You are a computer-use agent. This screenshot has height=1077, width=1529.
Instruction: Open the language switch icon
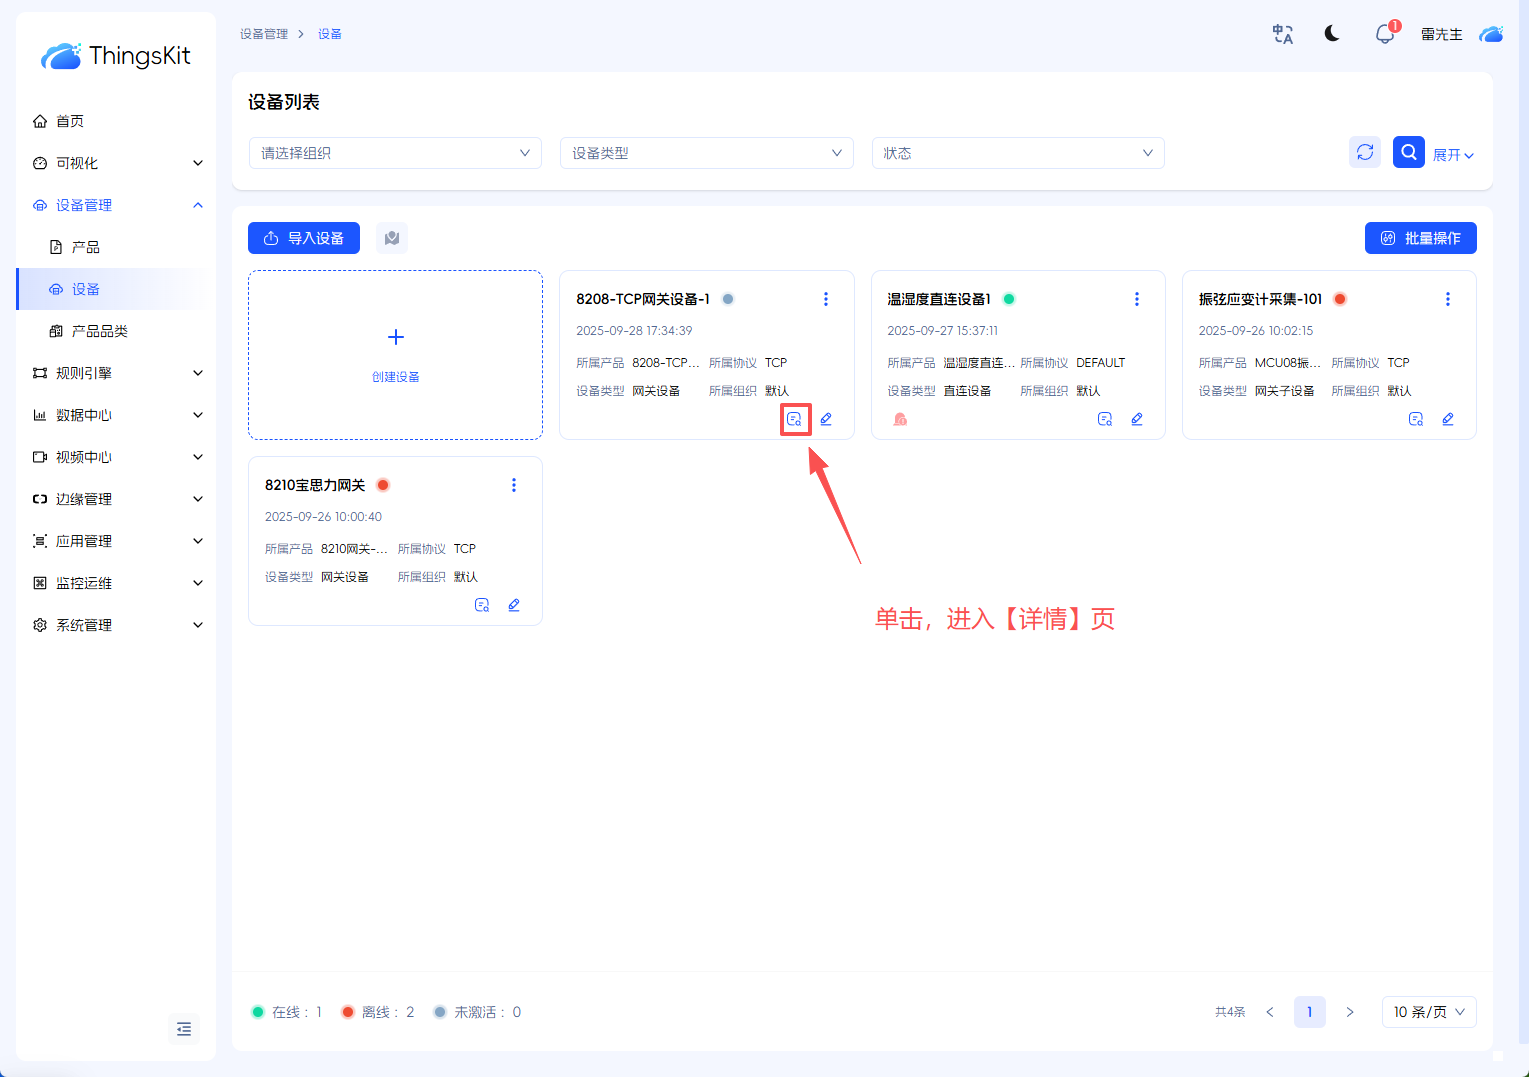point(1282,34)
